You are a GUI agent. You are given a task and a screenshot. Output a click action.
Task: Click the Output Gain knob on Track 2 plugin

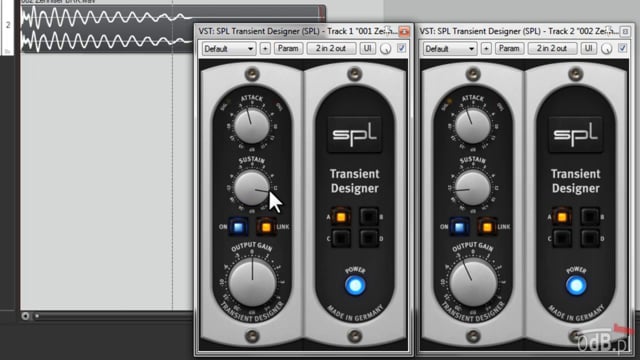tap(473, 282)
